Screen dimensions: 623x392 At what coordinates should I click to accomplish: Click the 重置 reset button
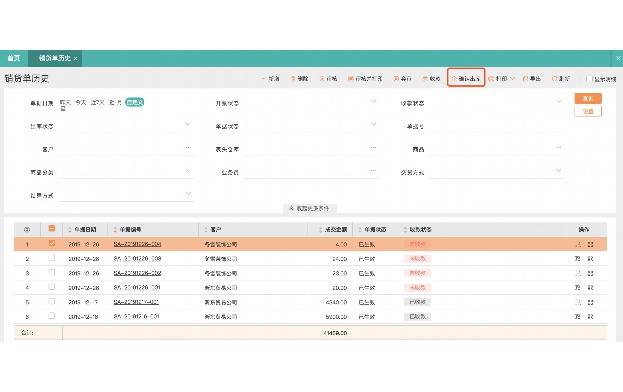coord(588,111)
